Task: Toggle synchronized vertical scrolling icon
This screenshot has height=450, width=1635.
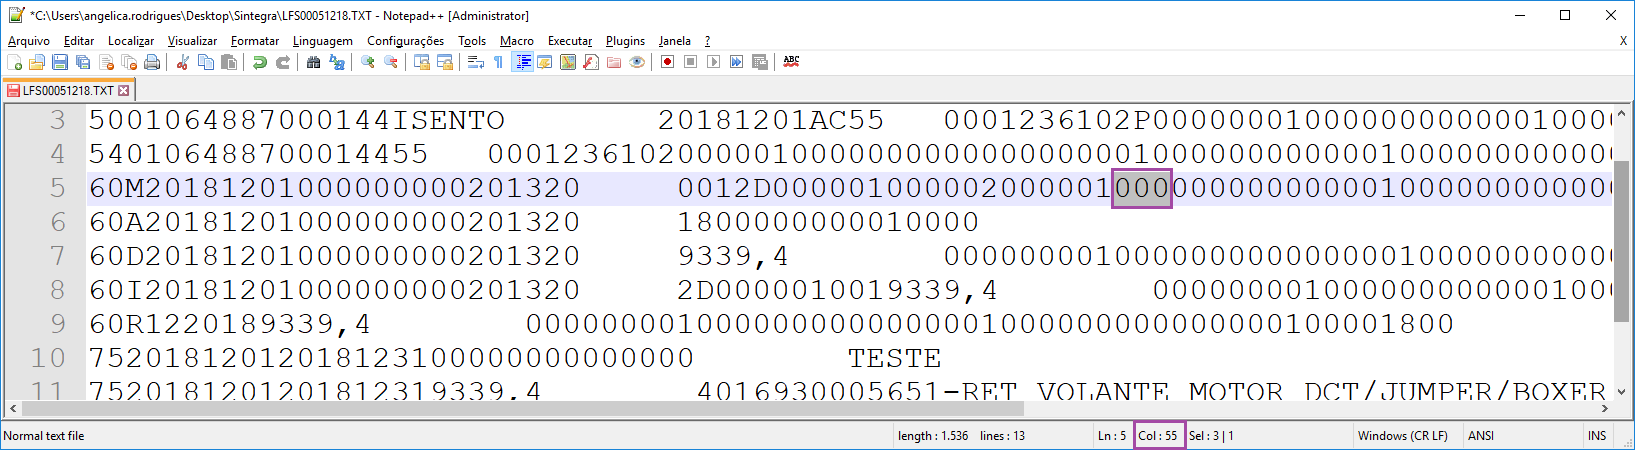Action: point(422,62)
